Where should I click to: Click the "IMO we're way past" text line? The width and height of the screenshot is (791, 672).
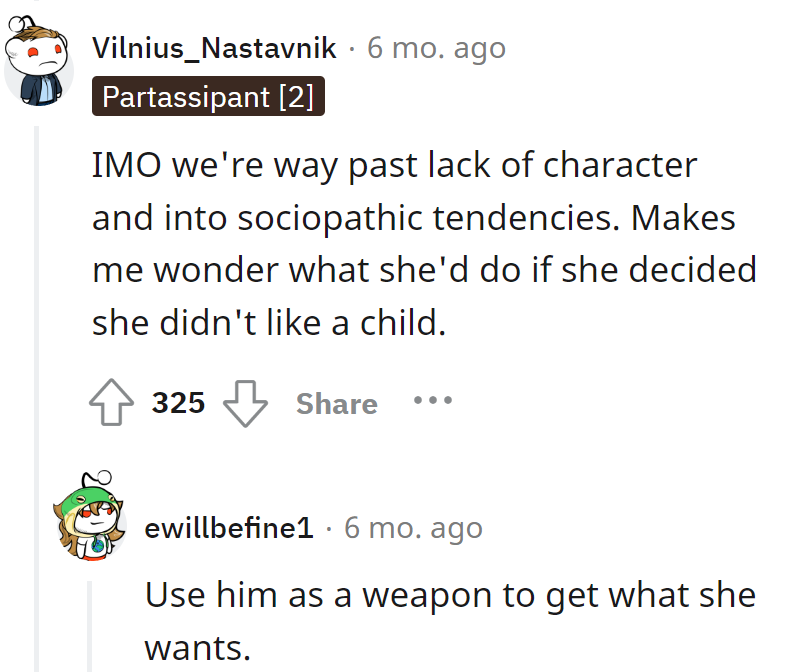pyautogui.click(x=394, y=165)
